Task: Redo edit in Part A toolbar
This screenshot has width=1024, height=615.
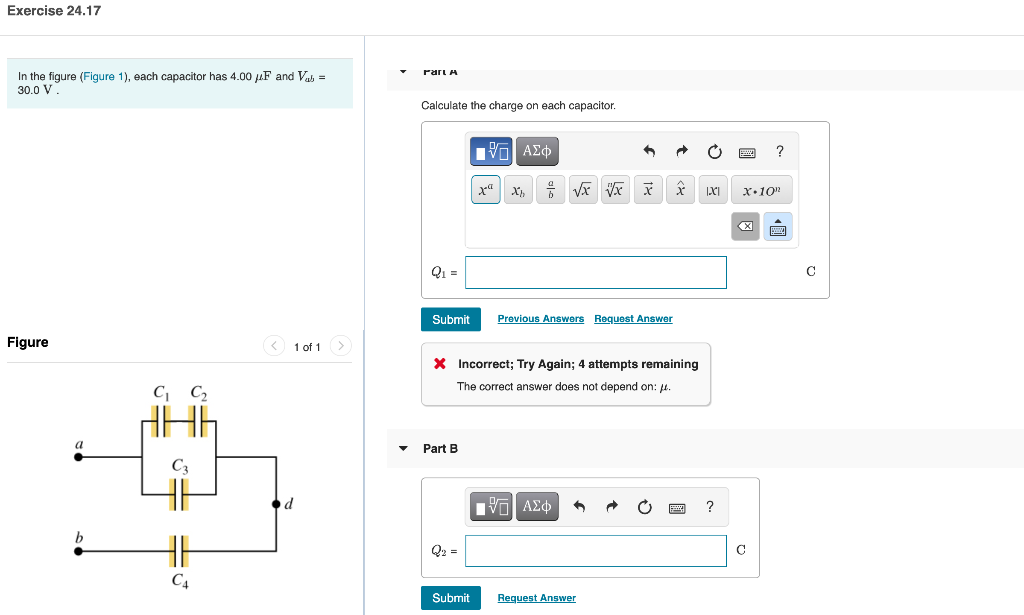Action: point(682,151)
